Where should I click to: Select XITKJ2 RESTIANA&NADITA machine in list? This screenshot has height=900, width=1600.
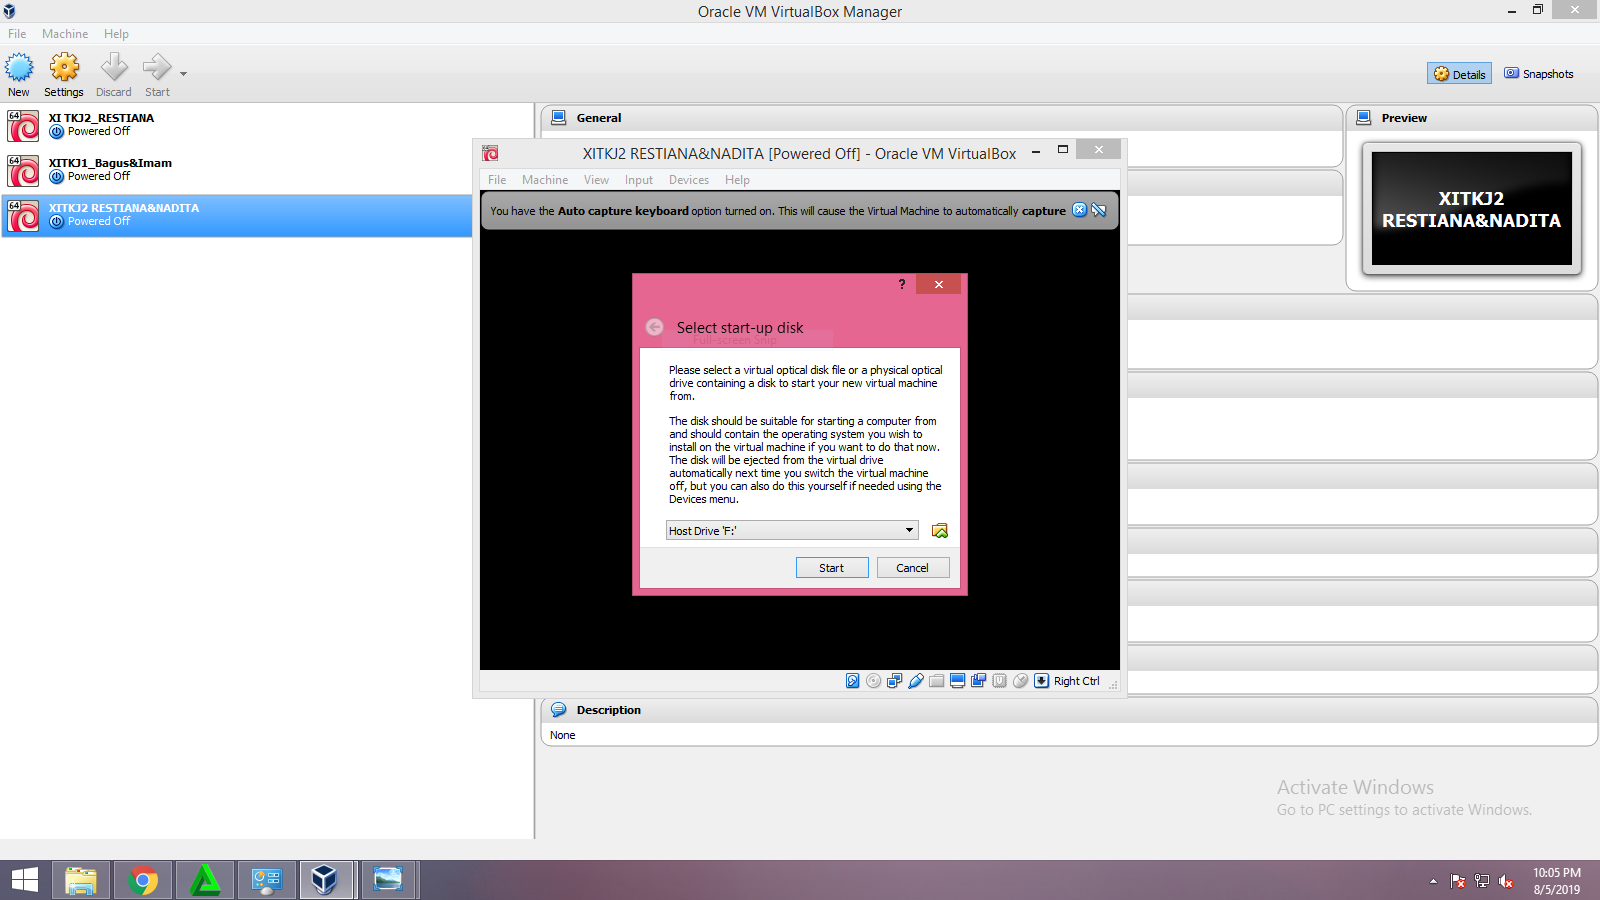click(x=237, y=215)
